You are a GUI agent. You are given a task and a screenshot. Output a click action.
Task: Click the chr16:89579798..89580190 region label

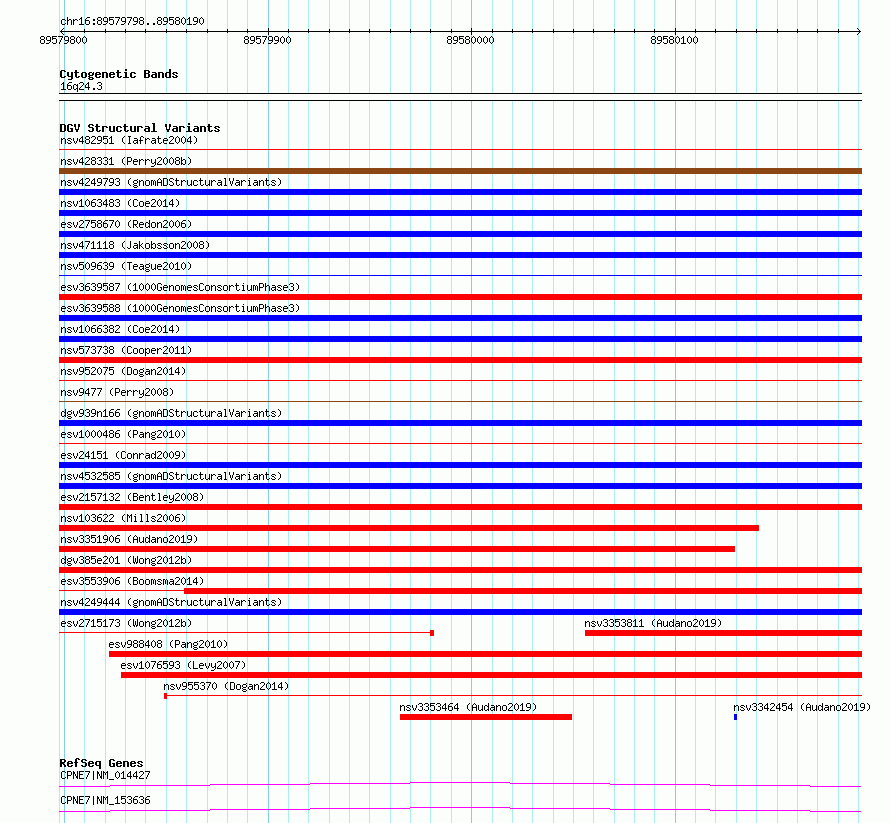pyautogui.click(x=132, y=21)
